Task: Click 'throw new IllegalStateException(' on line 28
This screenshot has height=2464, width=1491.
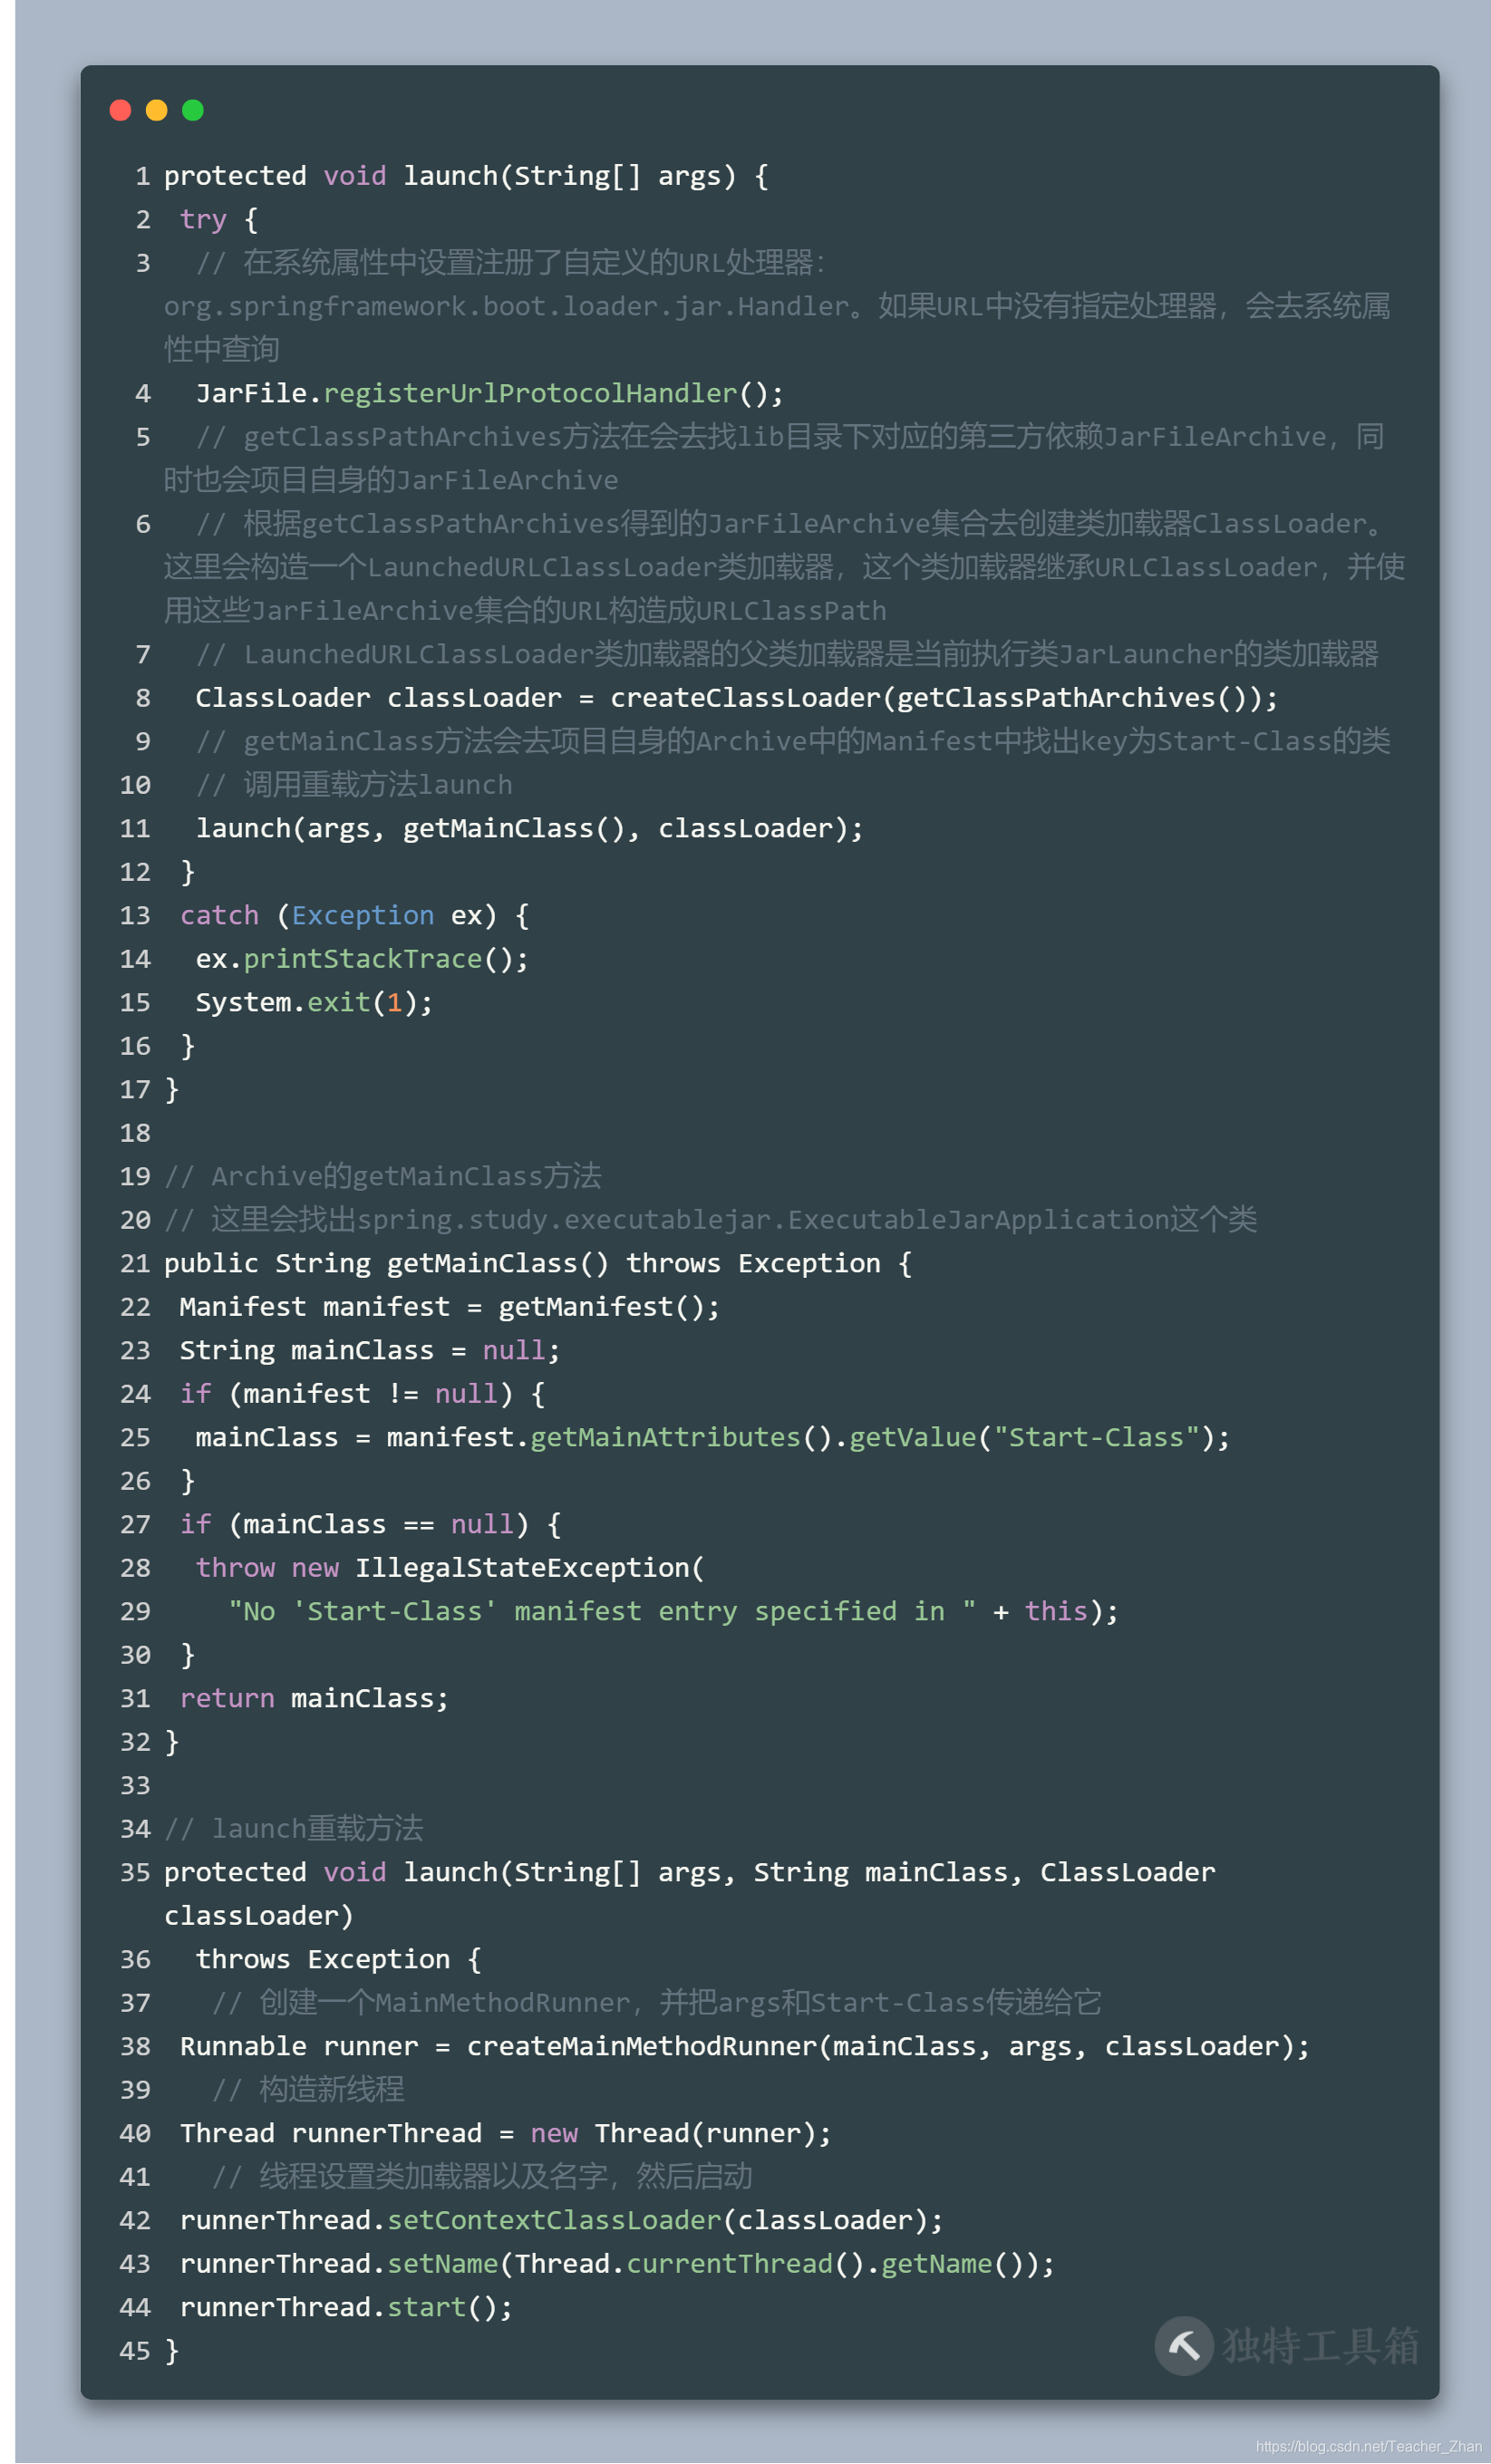Action: (450, 1567)
